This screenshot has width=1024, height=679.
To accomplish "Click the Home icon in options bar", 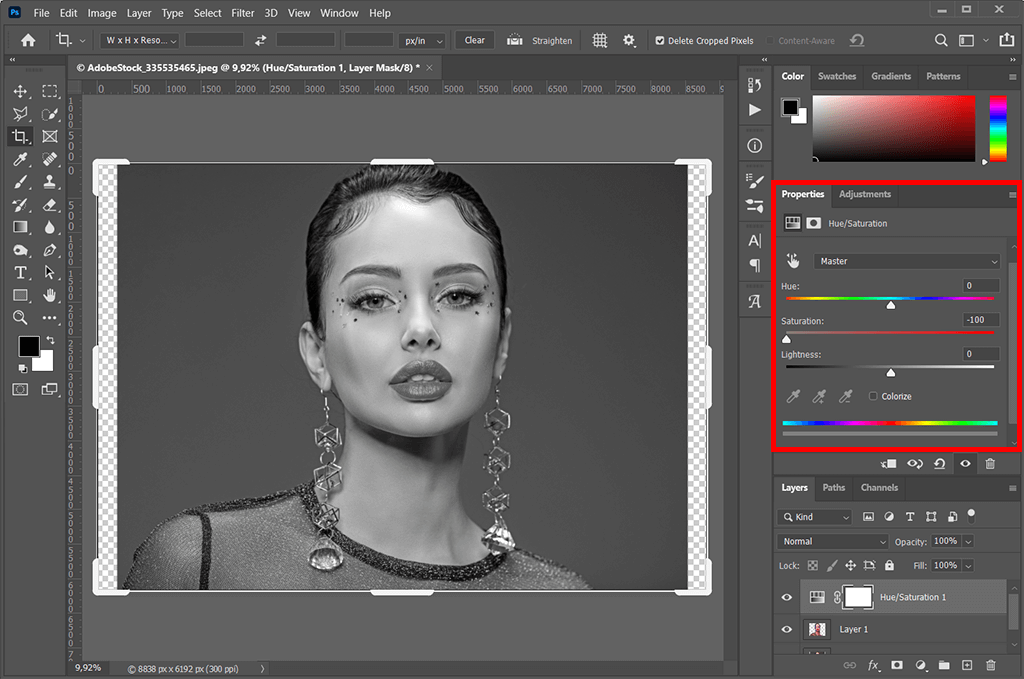I will click(28, 40).
